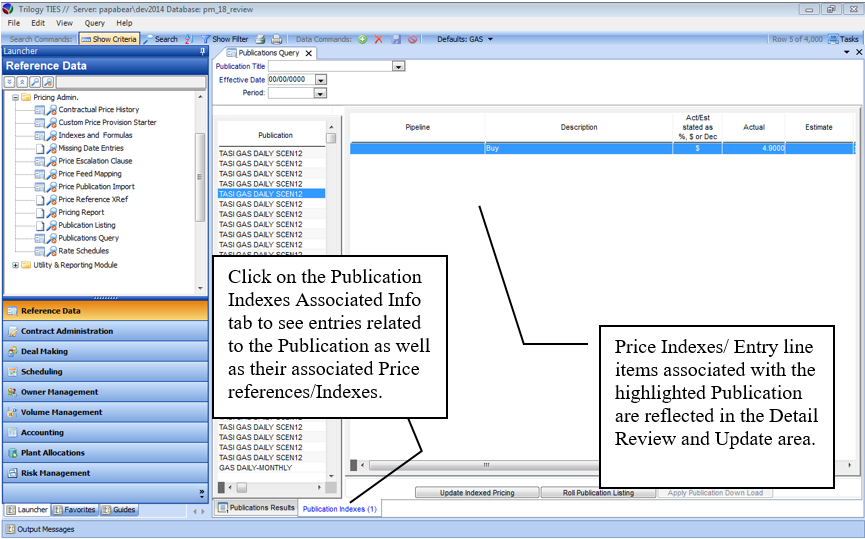Open the Period dropdown
The height and width of the screenshot is (539, 865).
tap(320, 93)
